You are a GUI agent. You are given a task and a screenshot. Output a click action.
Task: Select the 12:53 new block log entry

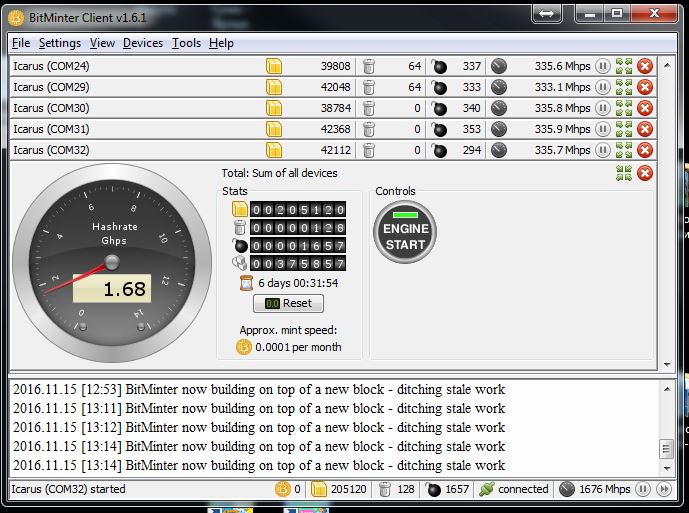[x=259, y=389]
